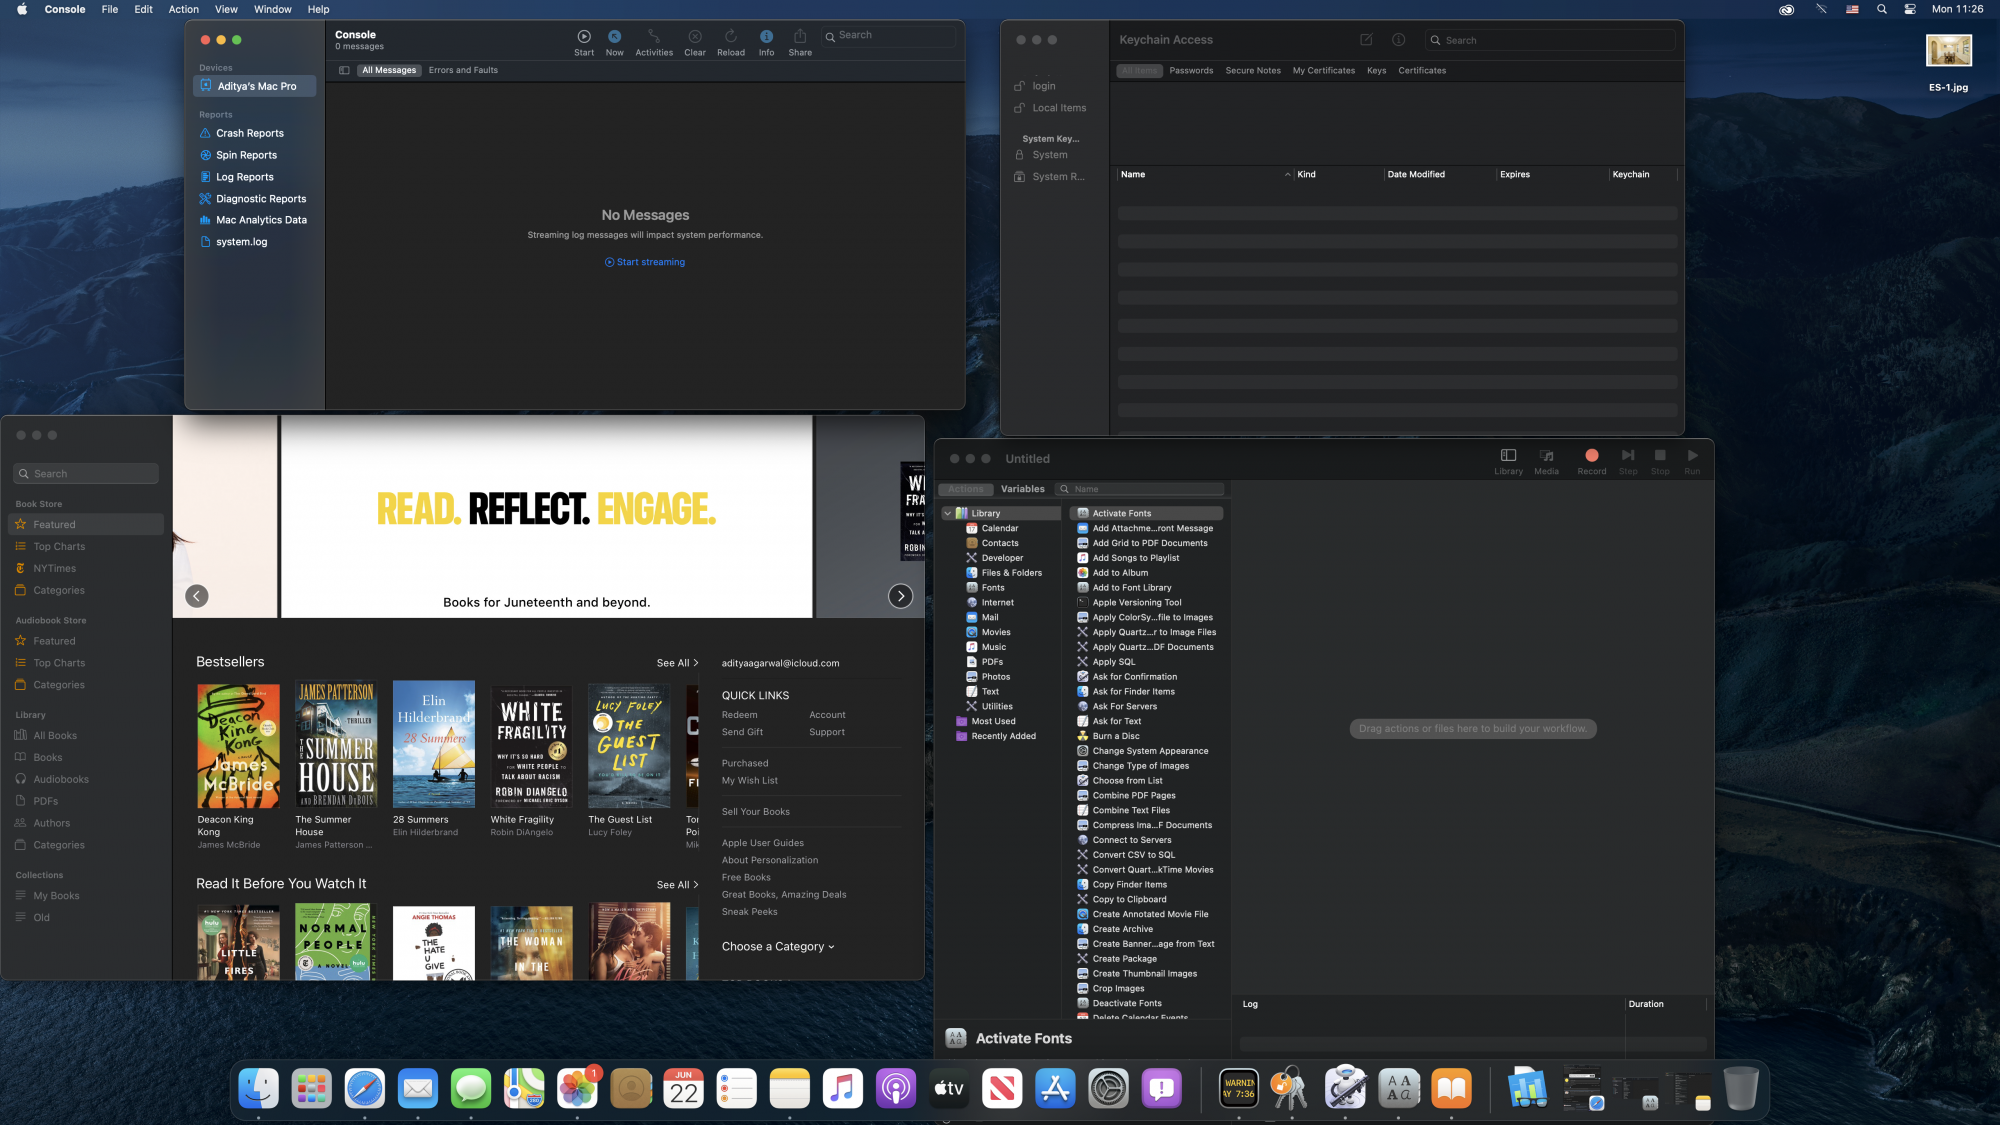Screen dimensions: 2000x1125
Task: Click the info icon in Keychain Access toolbar
Action: pos(1398,40)
